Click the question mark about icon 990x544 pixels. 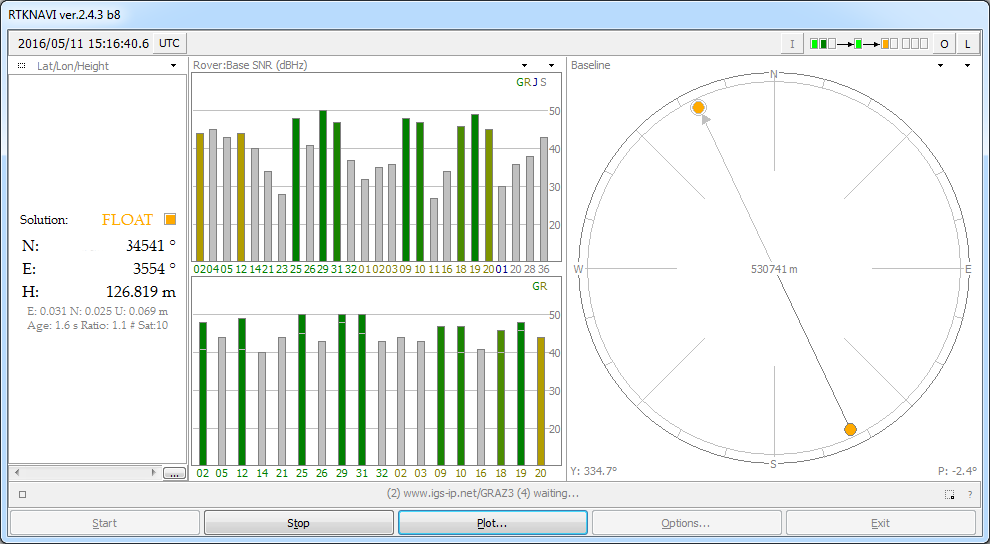click(x=969, y=494)
